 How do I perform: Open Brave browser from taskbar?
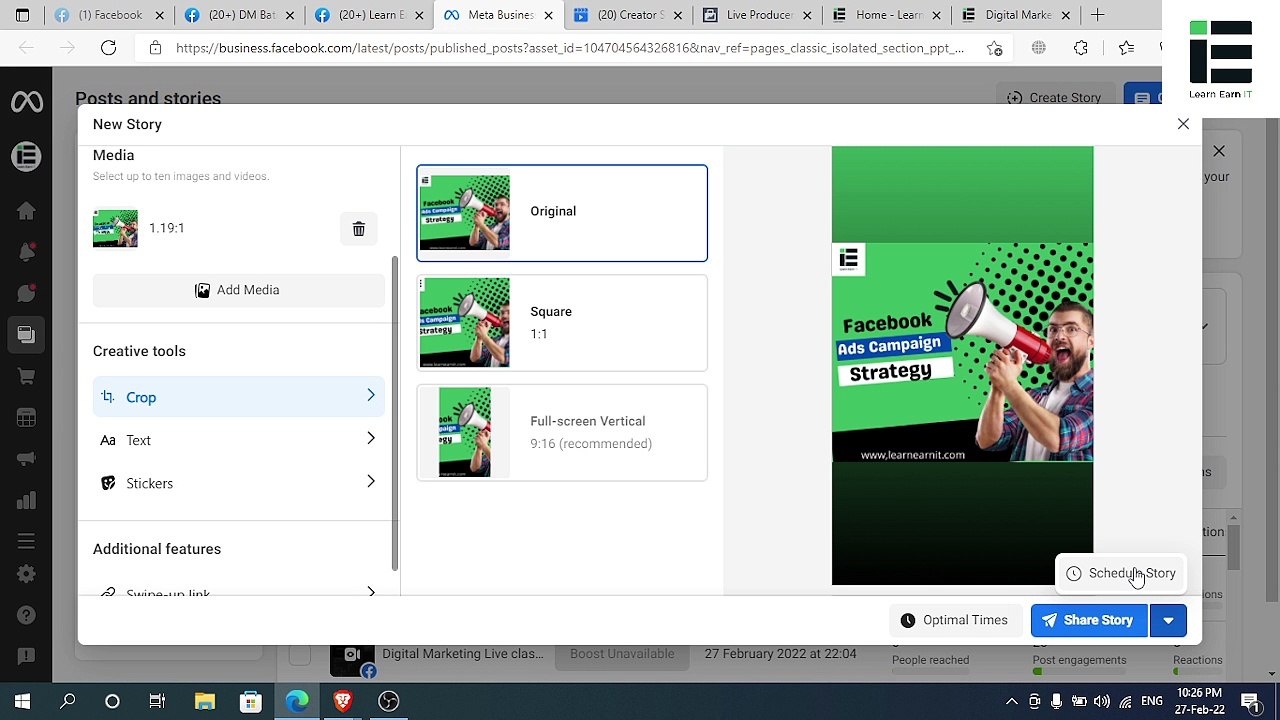click(343, 701)
